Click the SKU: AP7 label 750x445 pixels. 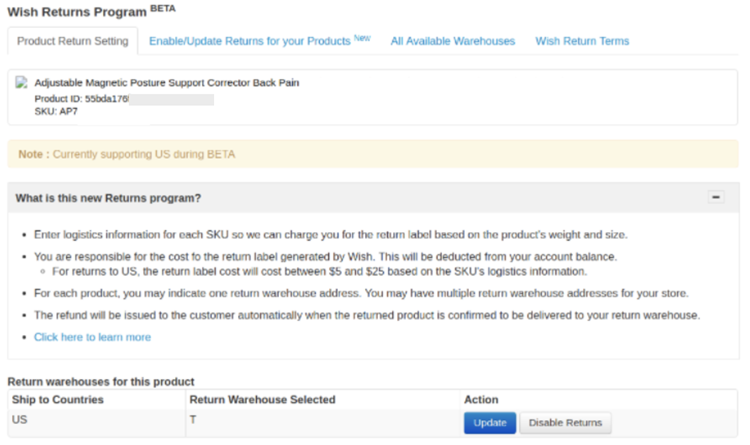tap(56, 111)
